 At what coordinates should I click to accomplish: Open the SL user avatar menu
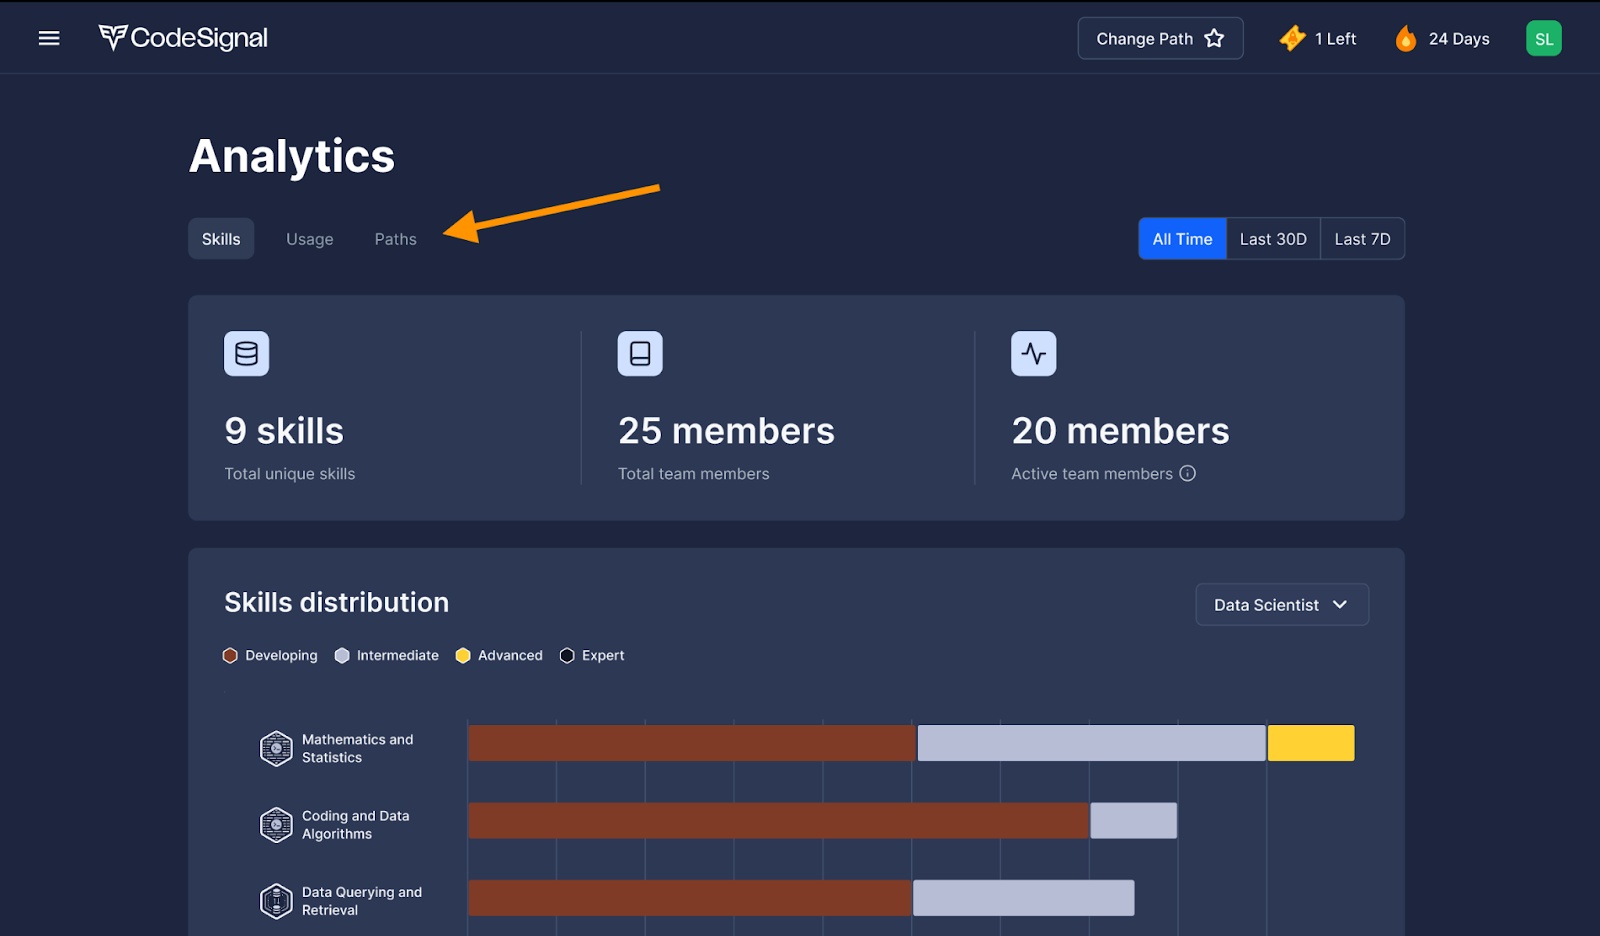[1543, 39]
